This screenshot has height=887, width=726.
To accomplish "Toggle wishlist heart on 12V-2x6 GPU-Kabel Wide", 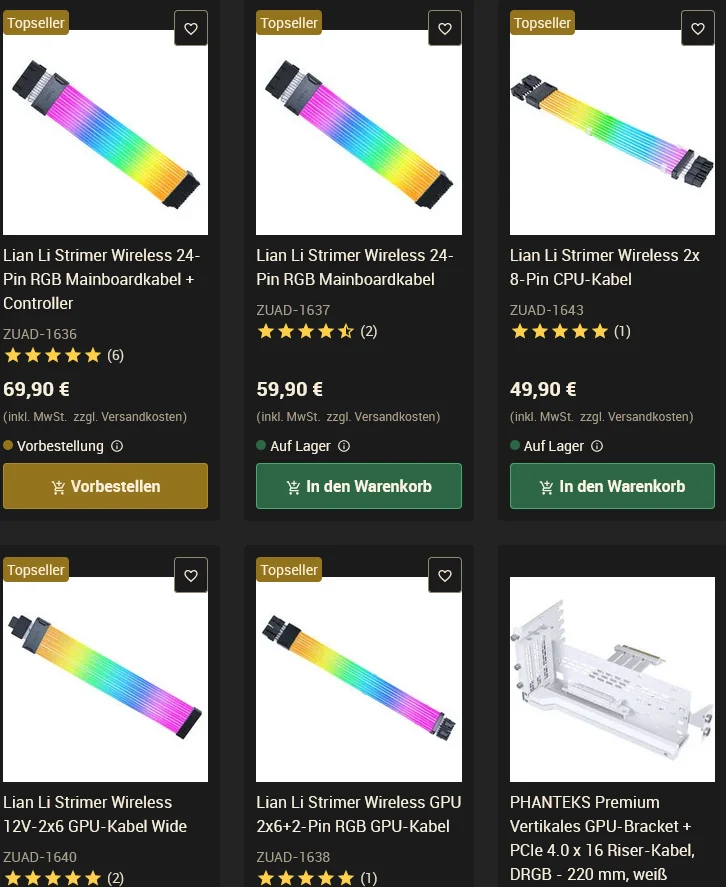I will point(191,576).
